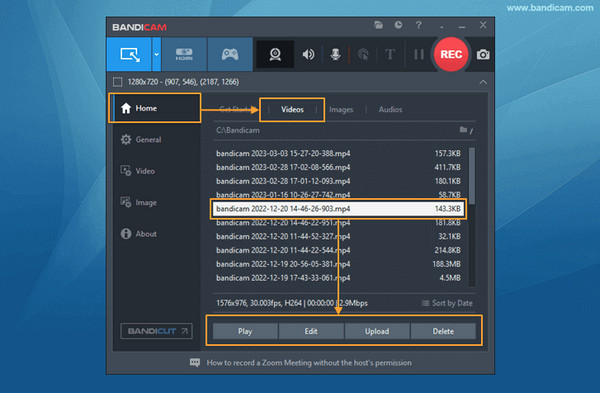Image resolution: width=600 pixels, height=393 pixels.
Task: Switch to HDMI device recording mode
Action: 184,54
